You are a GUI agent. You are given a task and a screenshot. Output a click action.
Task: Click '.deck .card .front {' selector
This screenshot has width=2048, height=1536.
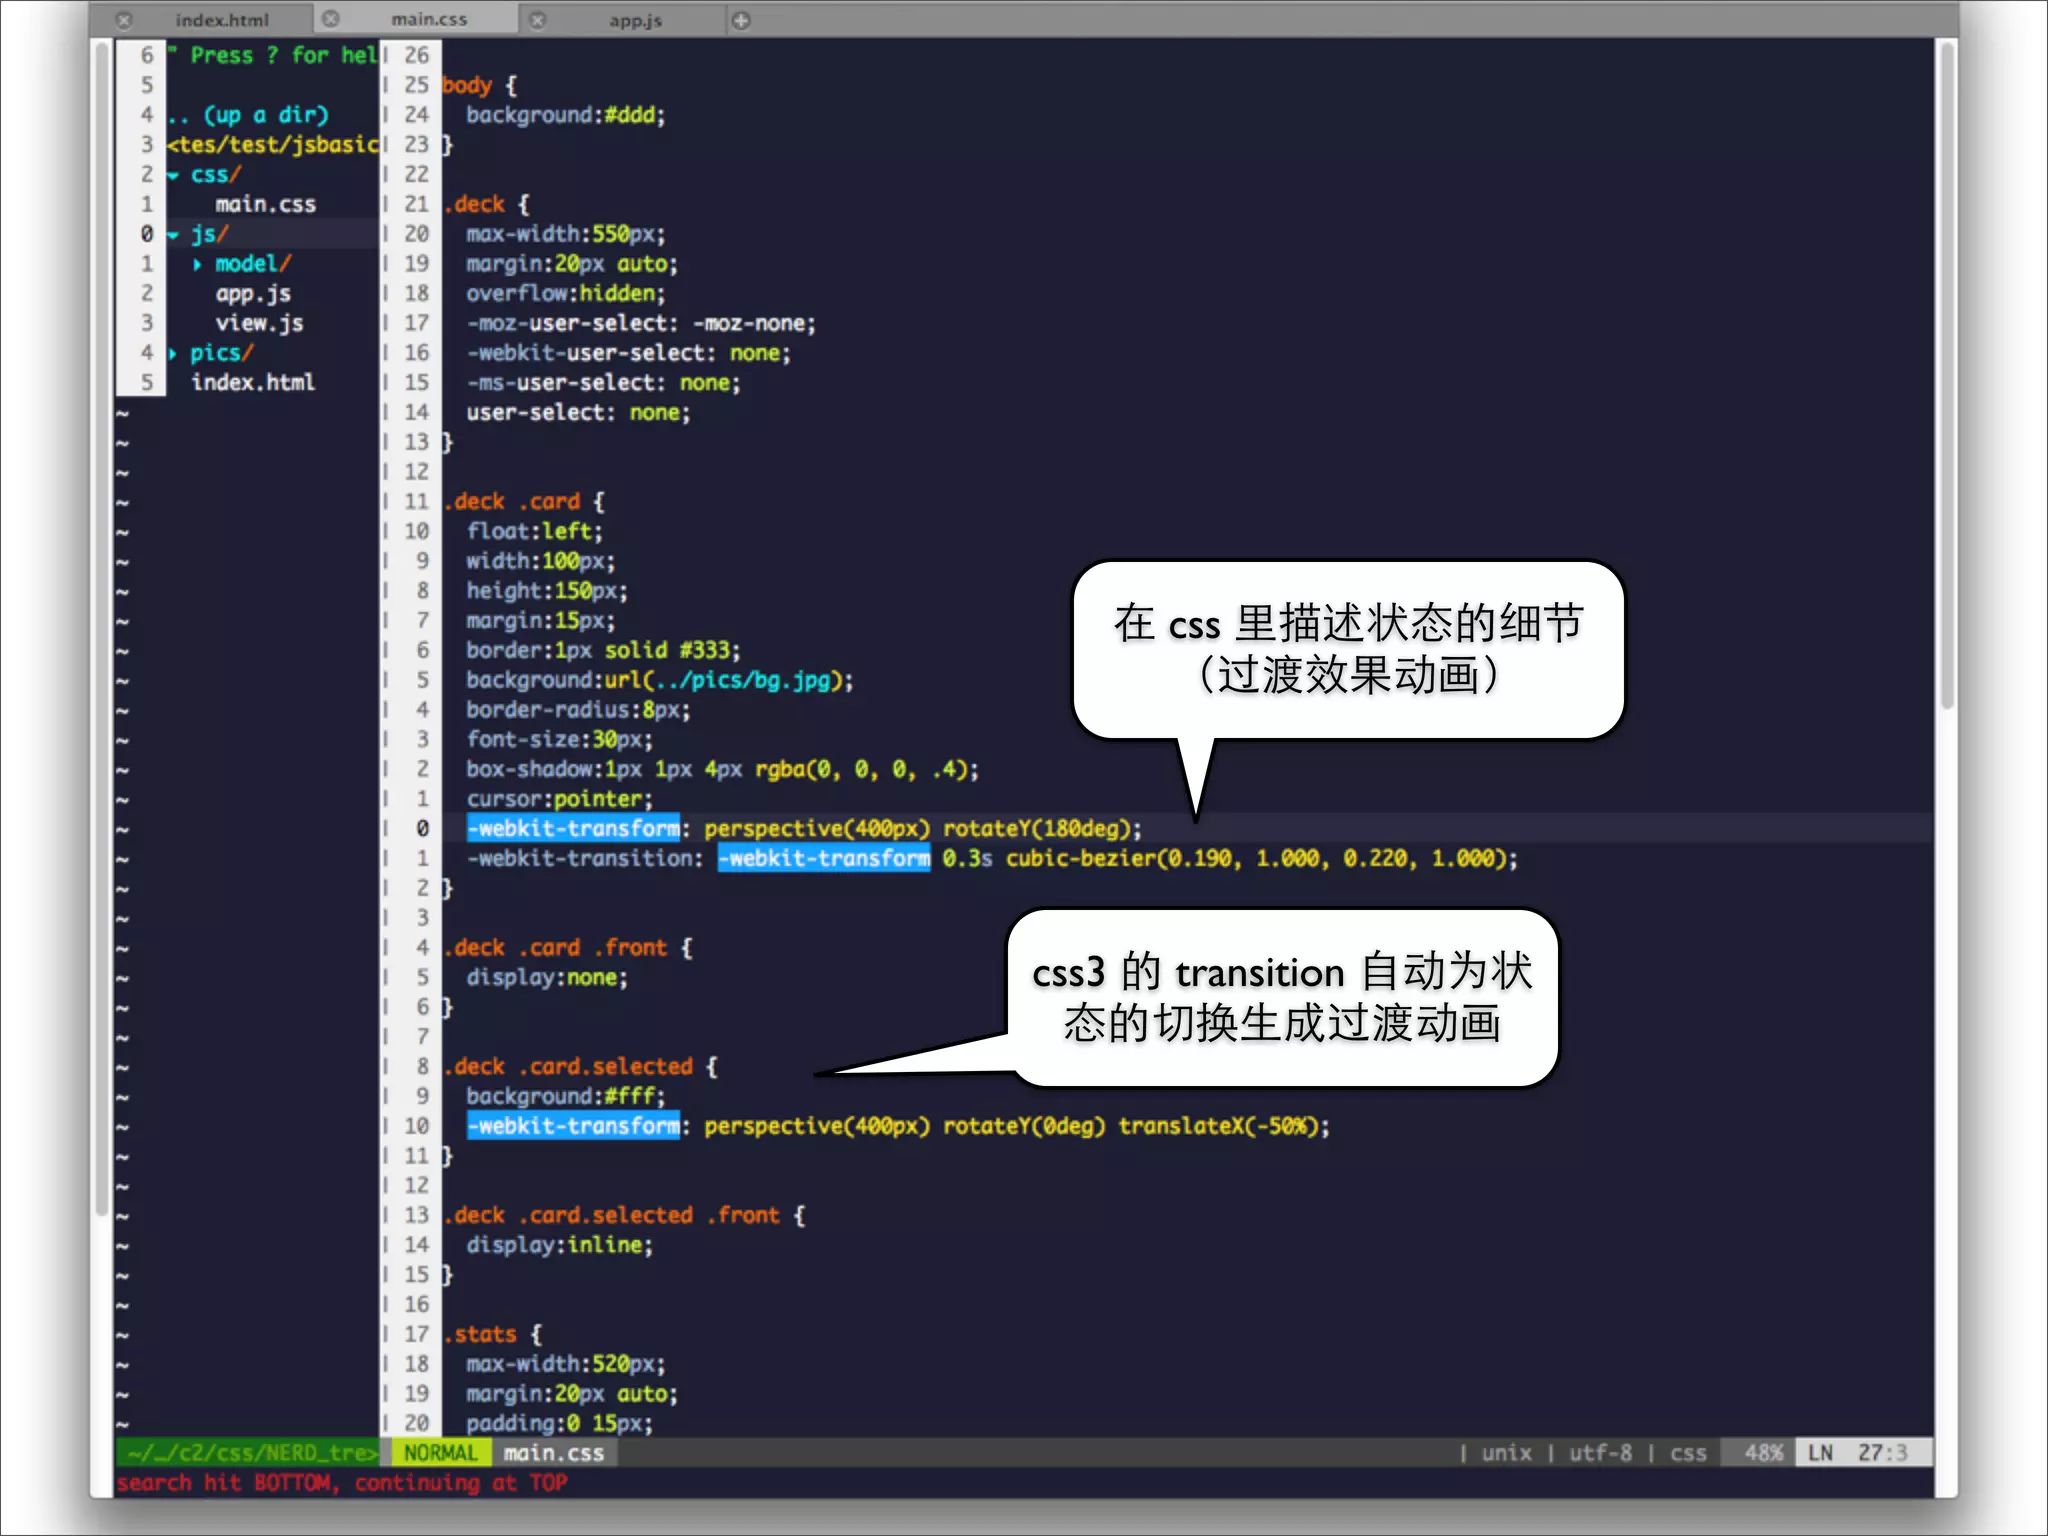pyautogui.click(x=568, y=948)
